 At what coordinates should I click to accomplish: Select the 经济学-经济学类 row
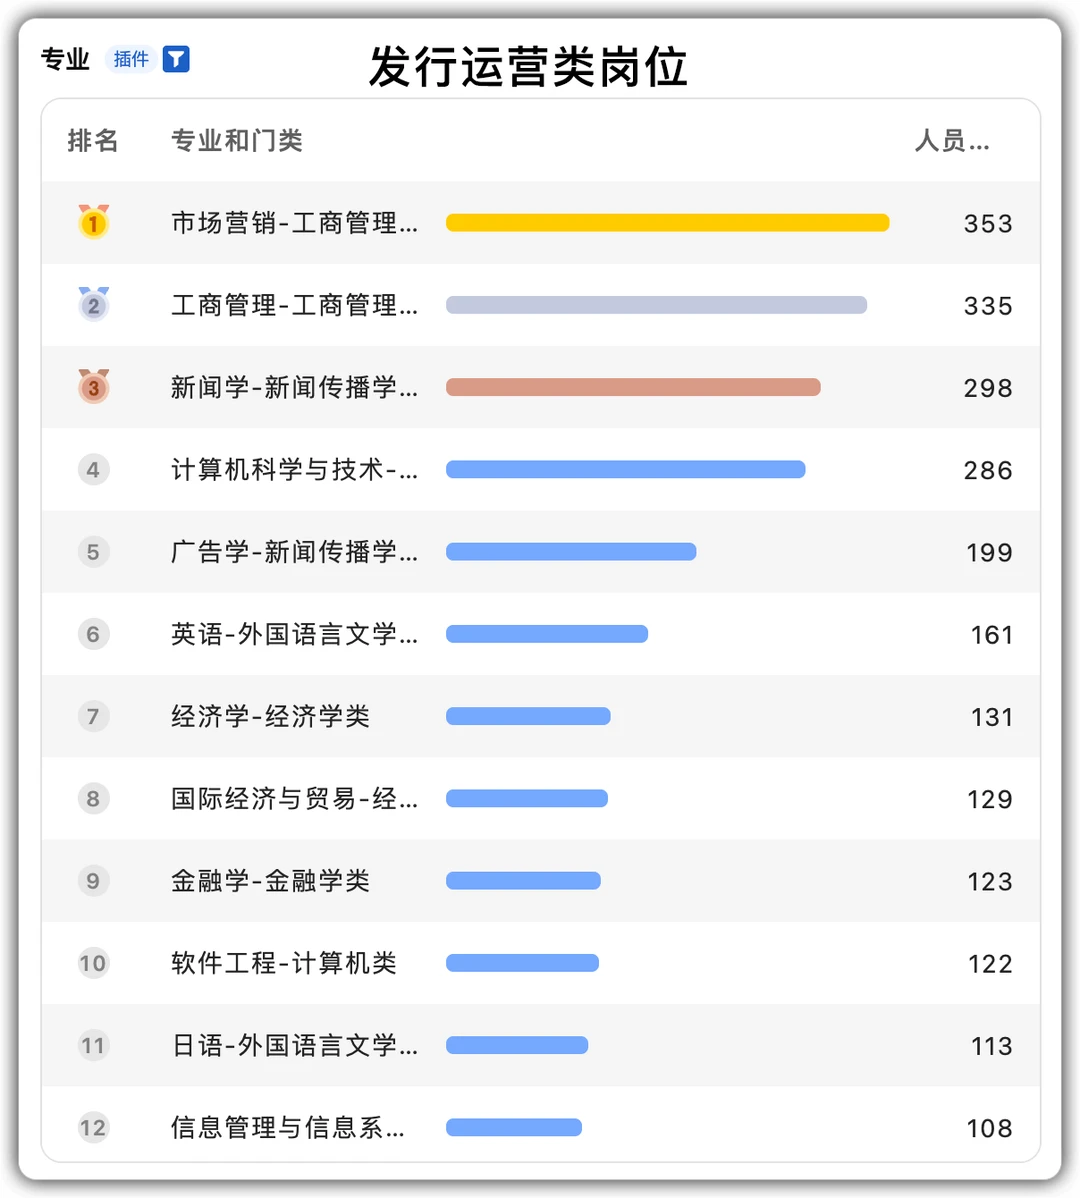270,716
